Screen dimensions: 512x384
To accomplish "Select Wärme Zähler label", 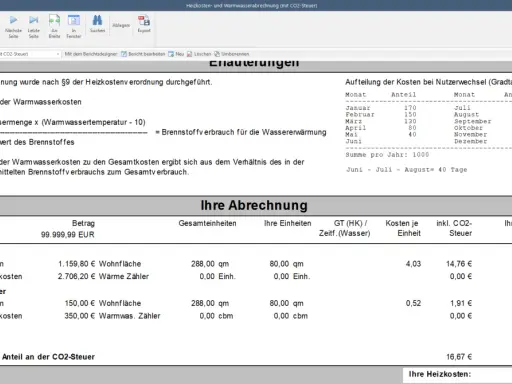I will (x=124, y=276).
